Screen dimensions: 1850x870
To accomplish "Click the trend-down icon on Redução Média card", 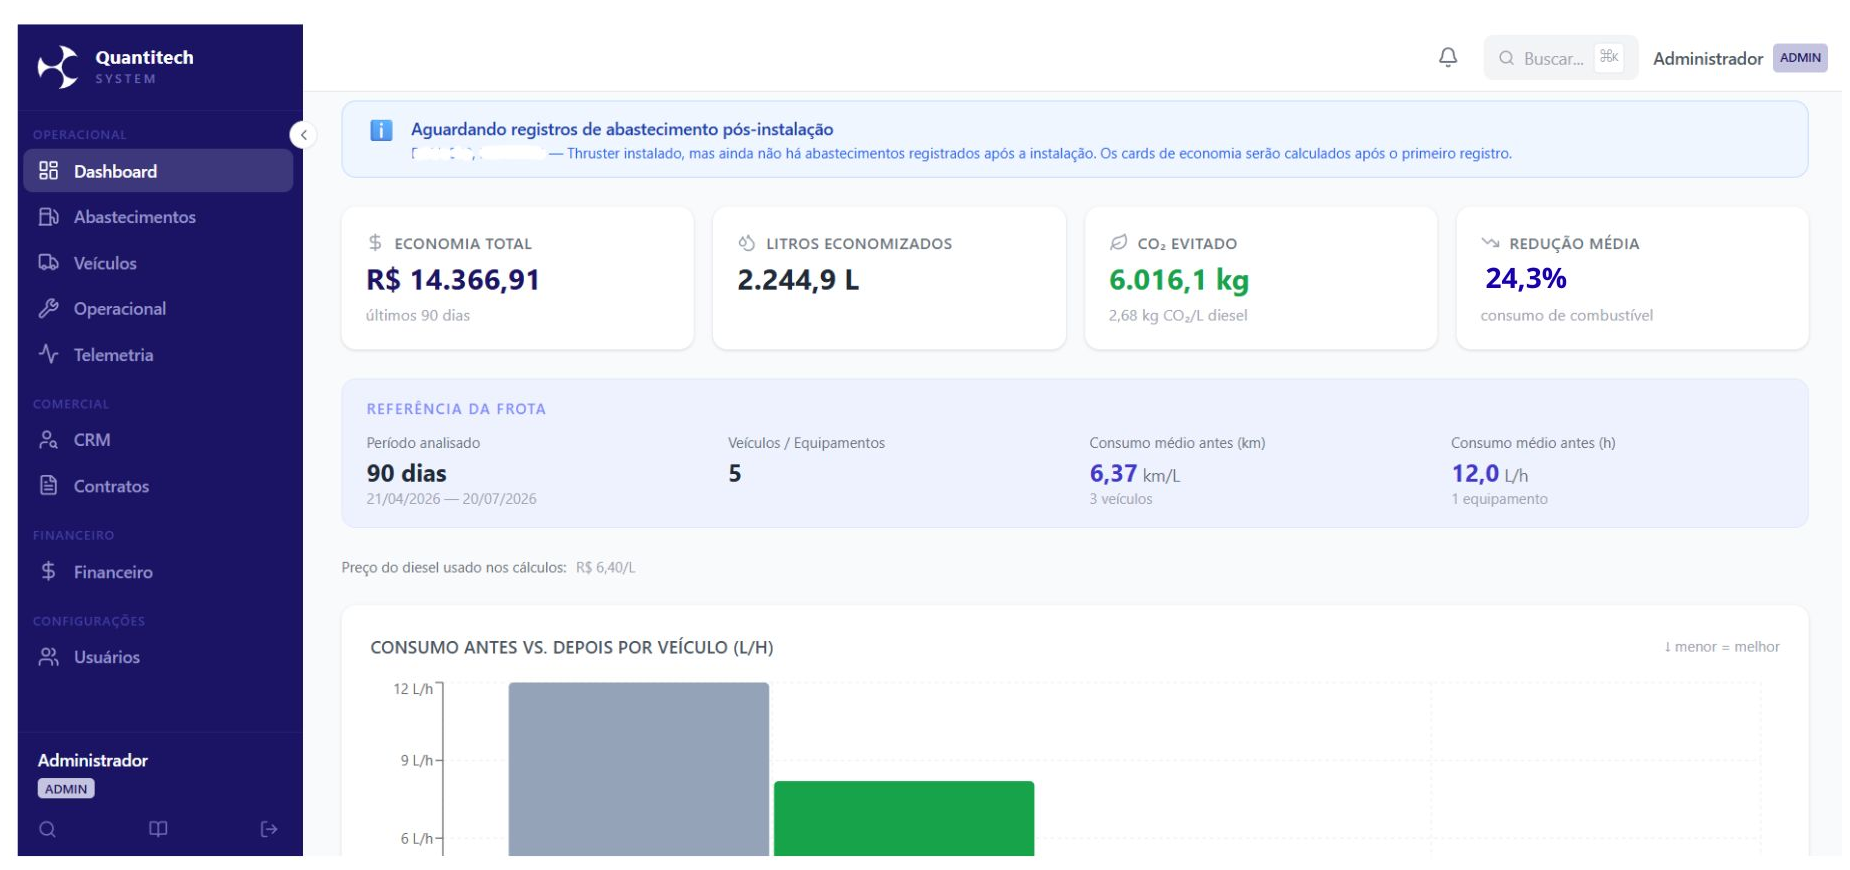I will point(1490,242).
